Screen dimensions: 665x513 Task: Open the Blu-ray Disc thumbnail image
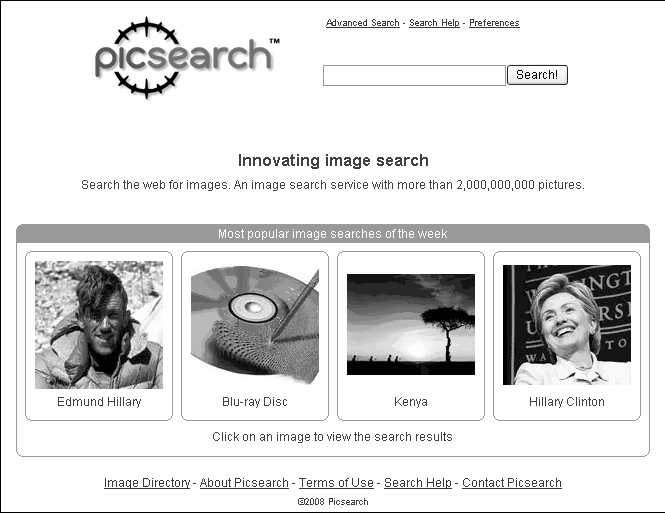click(x=255, y=326)
